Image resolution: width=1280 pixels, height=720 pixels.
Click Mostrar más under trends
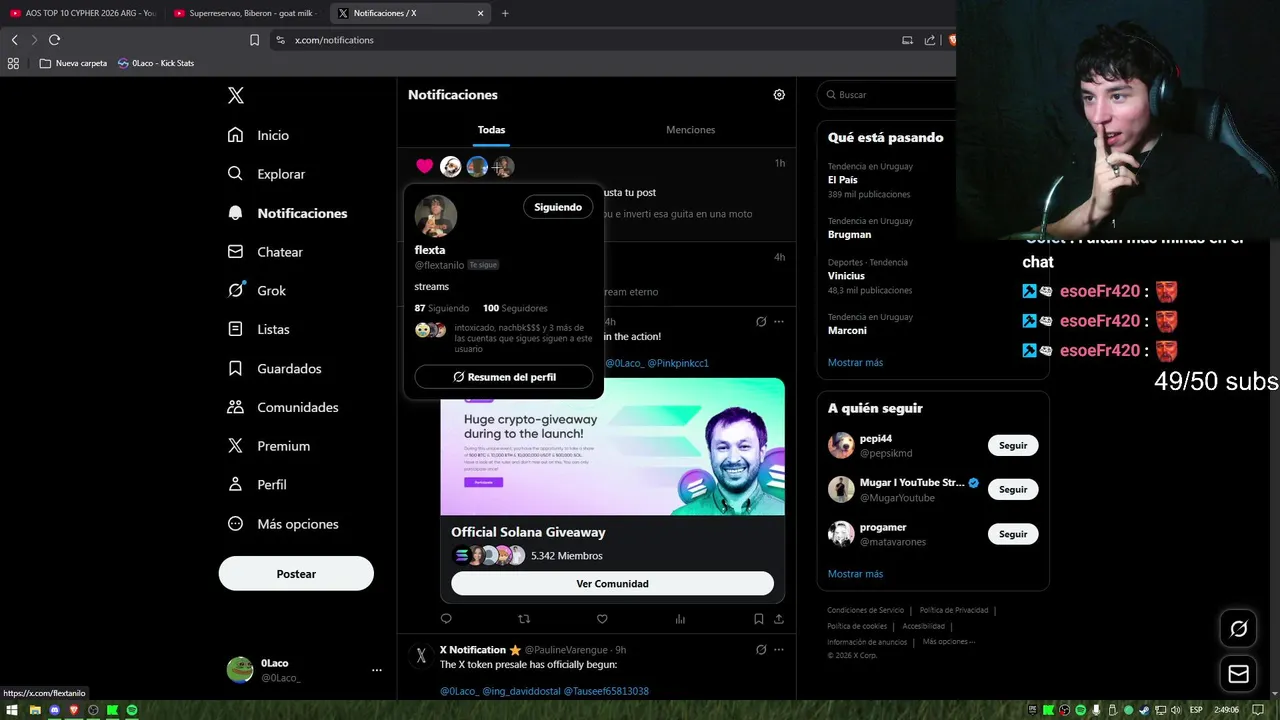pos(855,363)
